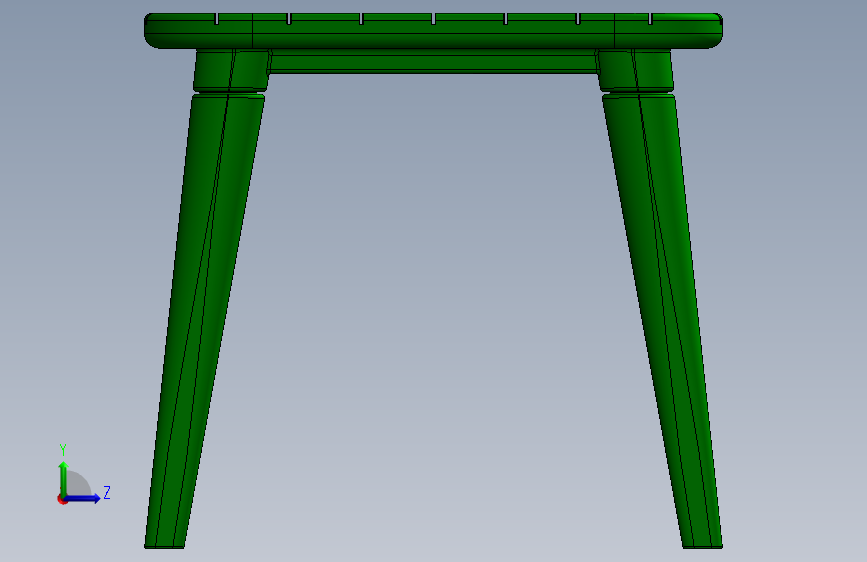This screenshot has height=562, width=867.
Task: Click the green Y axis of the triad
Action: tap(63, 479)
